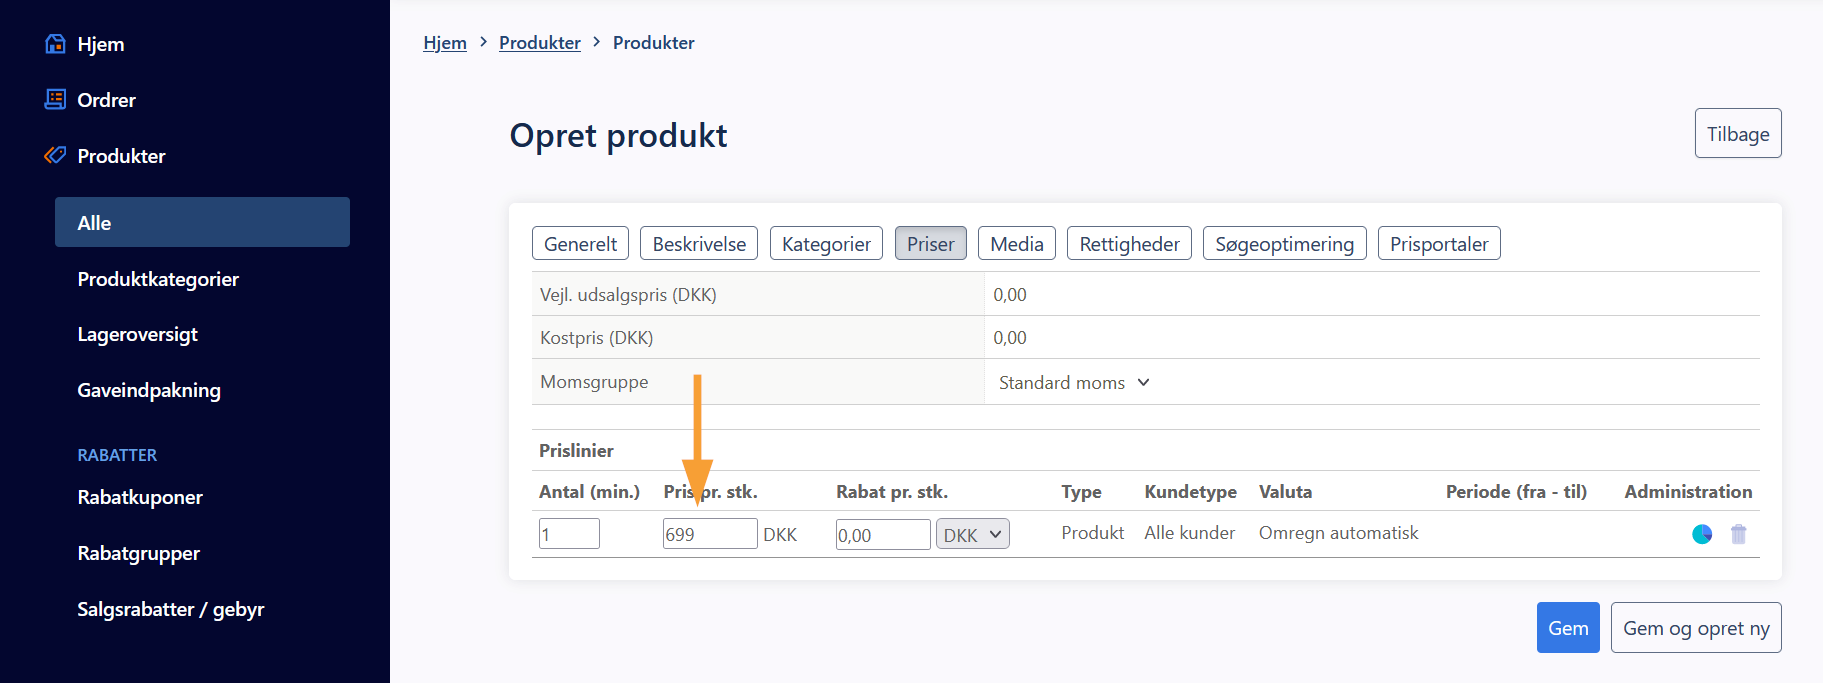
Task: Click the Opret produkt heading
Action: [x=618, y=135]
